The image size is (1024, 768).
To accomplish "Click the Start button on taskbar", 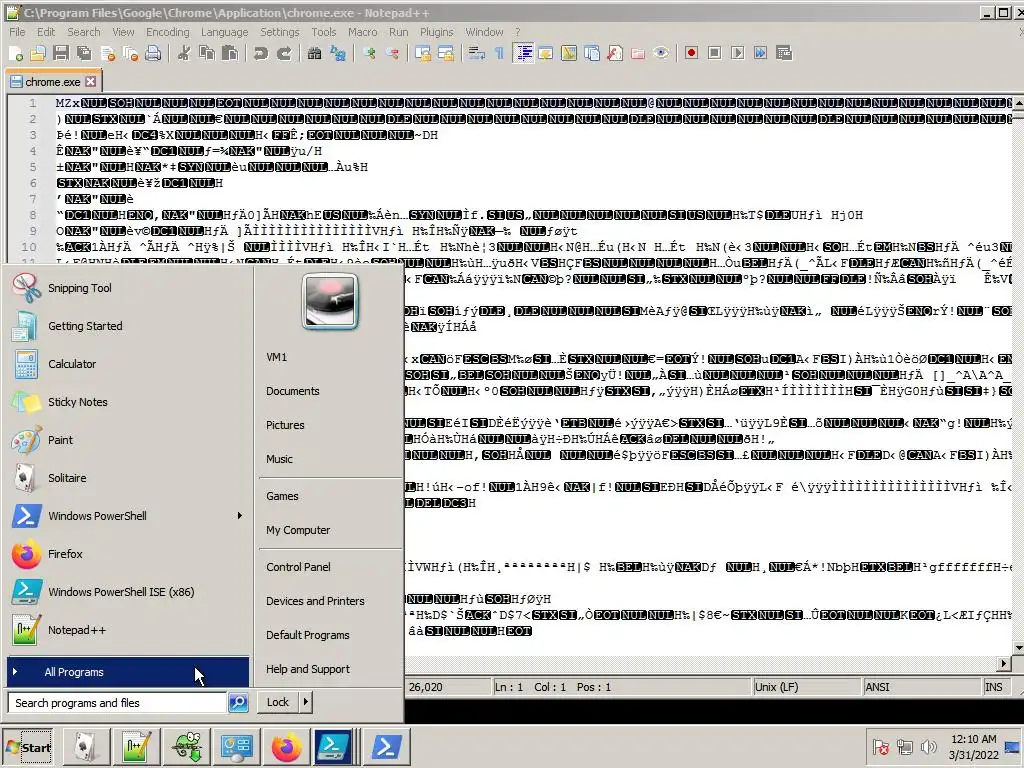I will tap(29, 748).
